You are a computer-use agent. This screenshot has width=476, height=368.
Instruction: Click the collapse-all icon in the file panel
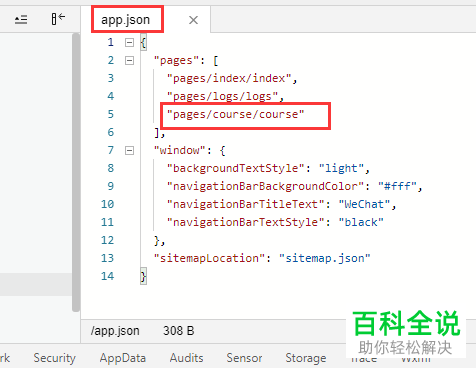[x=21, y=20]
